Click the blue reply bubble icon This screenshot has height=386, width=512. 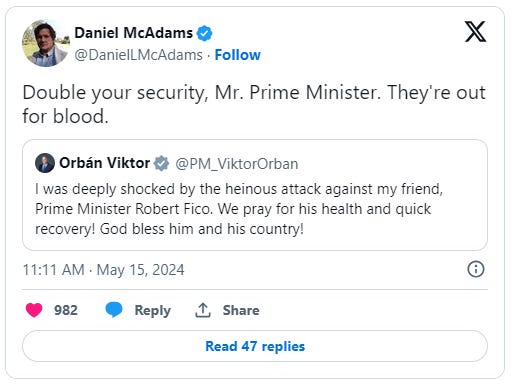click(x=114, y=310)
